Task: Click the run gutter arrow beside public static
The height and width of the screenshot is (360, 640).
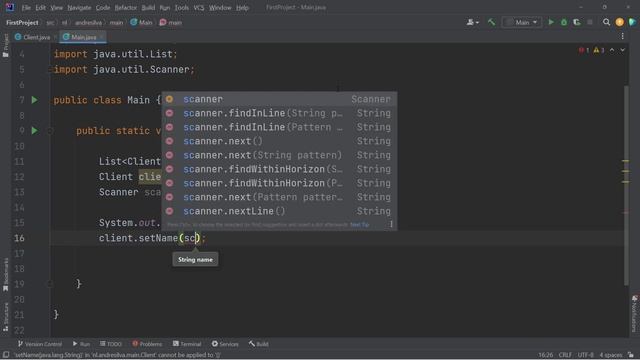Action: [x=35, y=131]
